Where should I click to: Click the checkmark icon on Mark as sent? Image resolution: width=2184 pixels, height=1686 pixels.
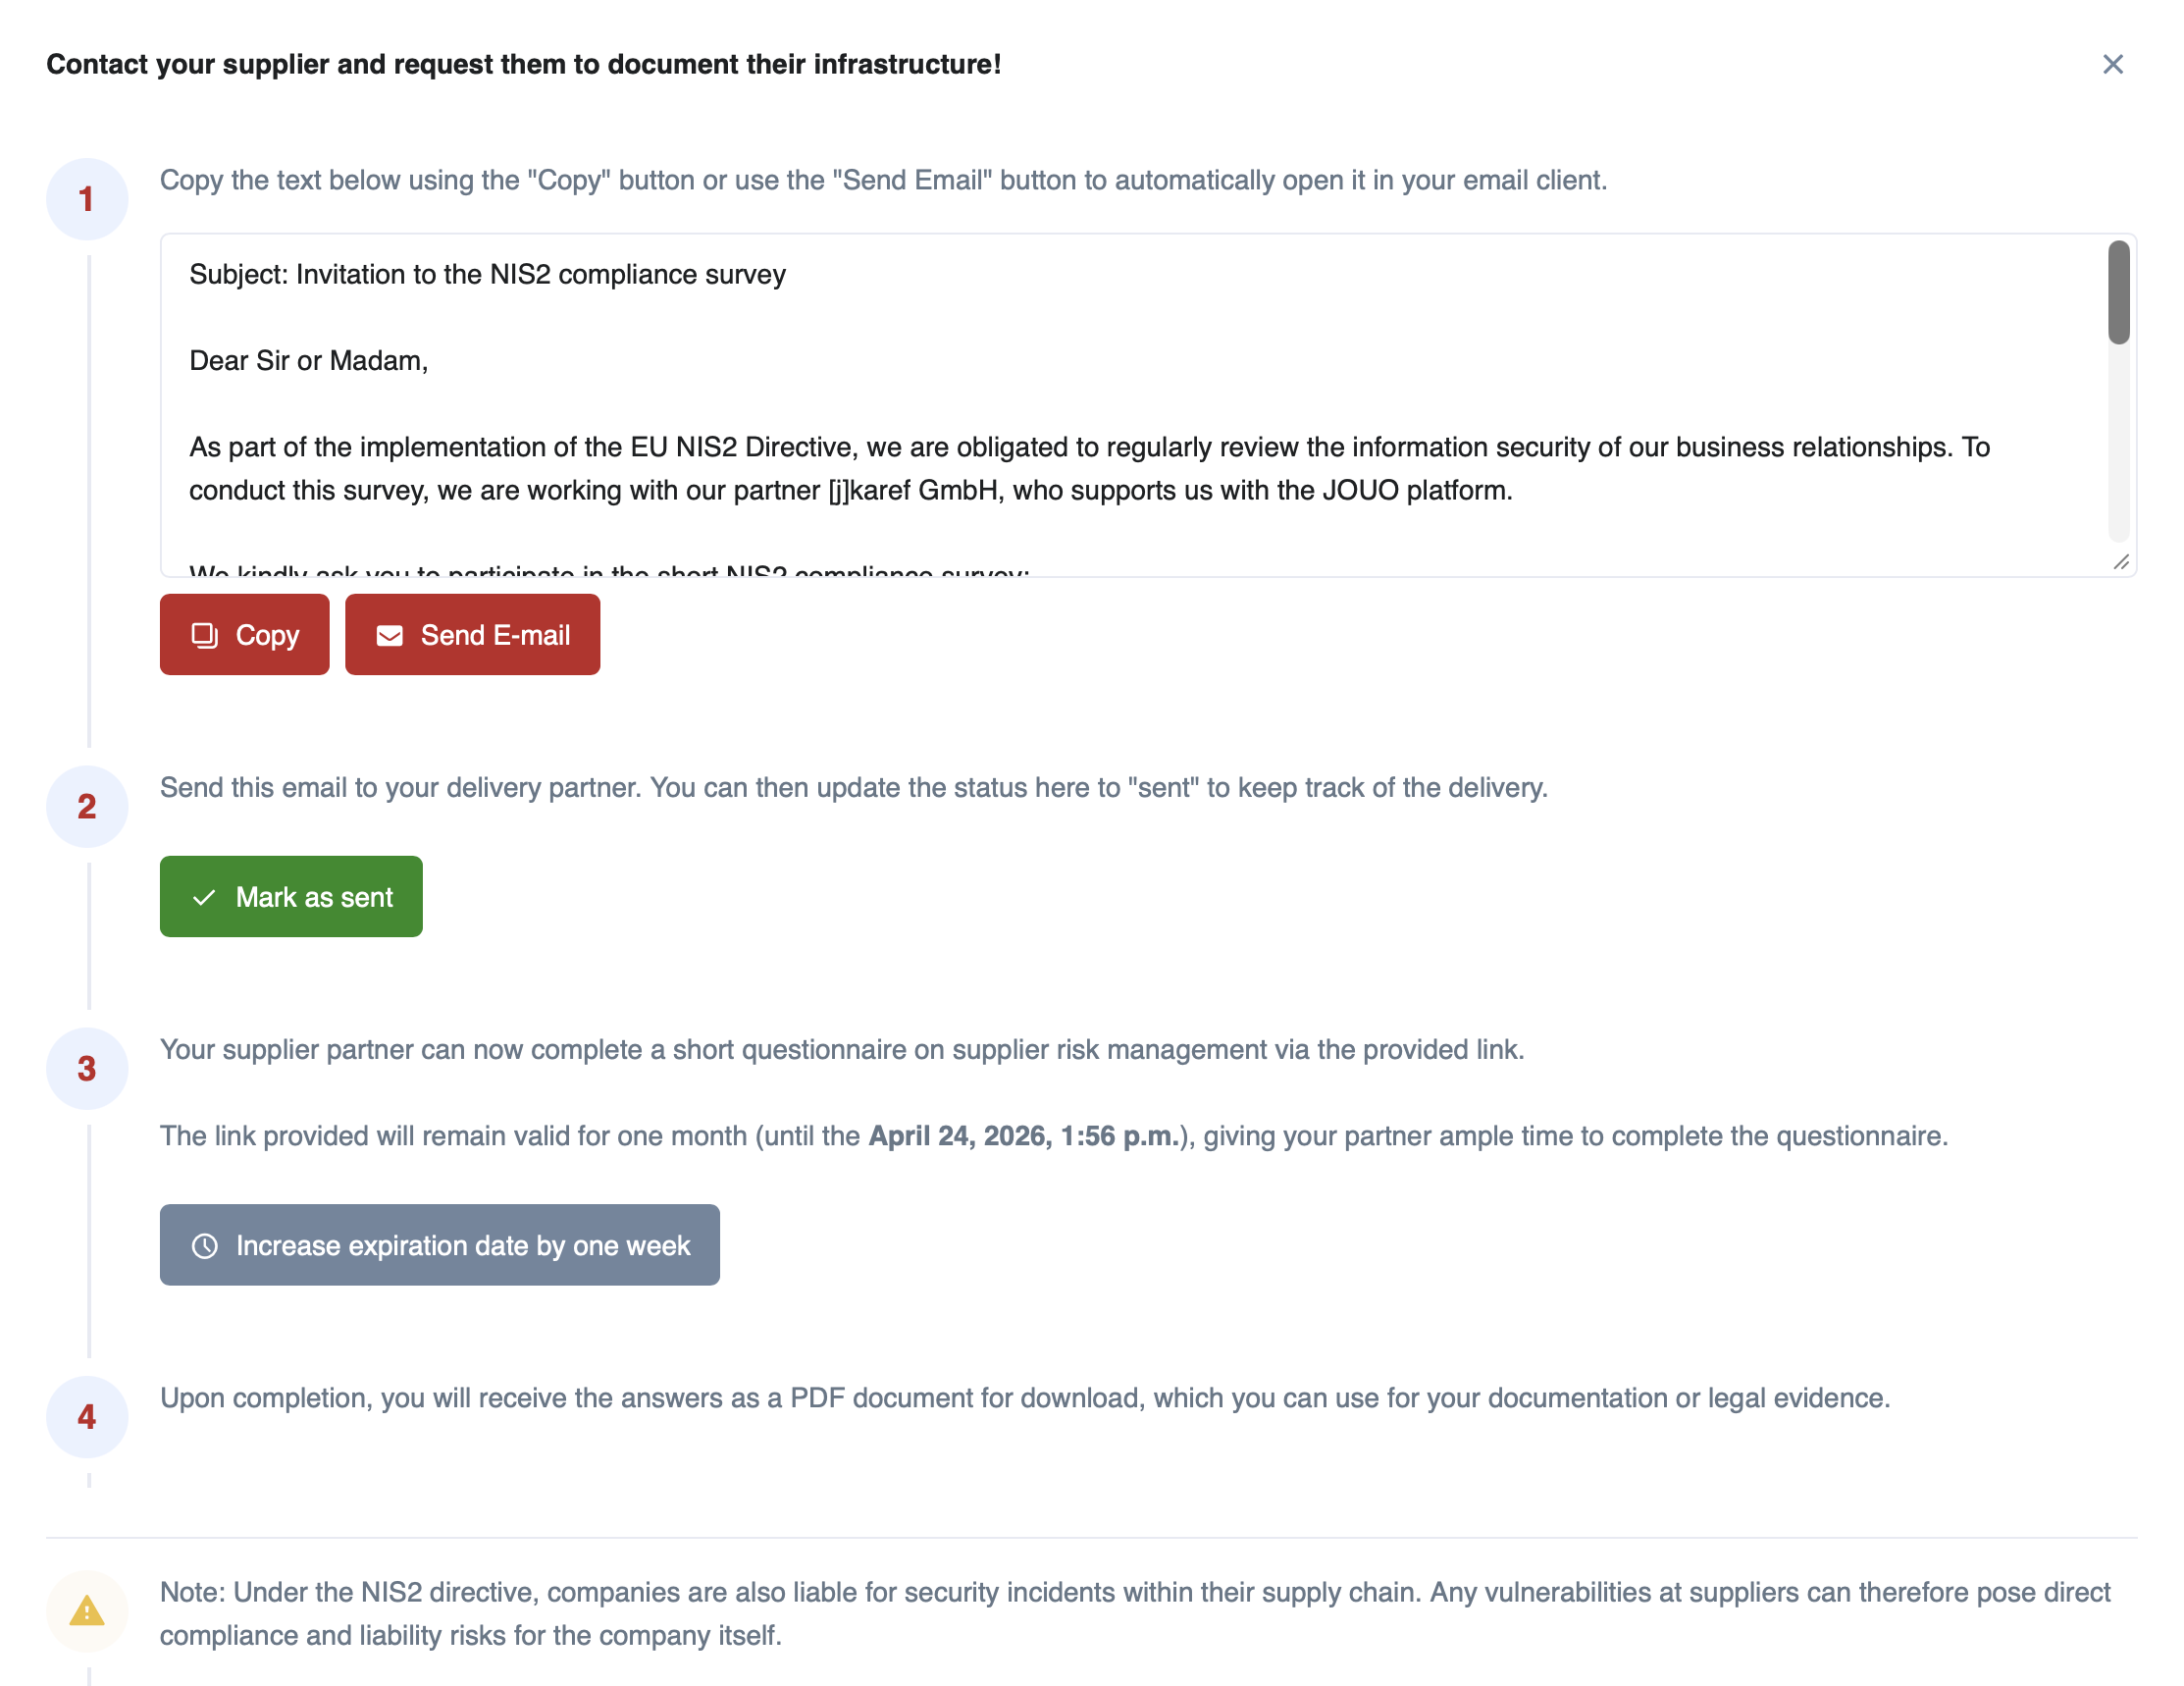click(204, 897)
